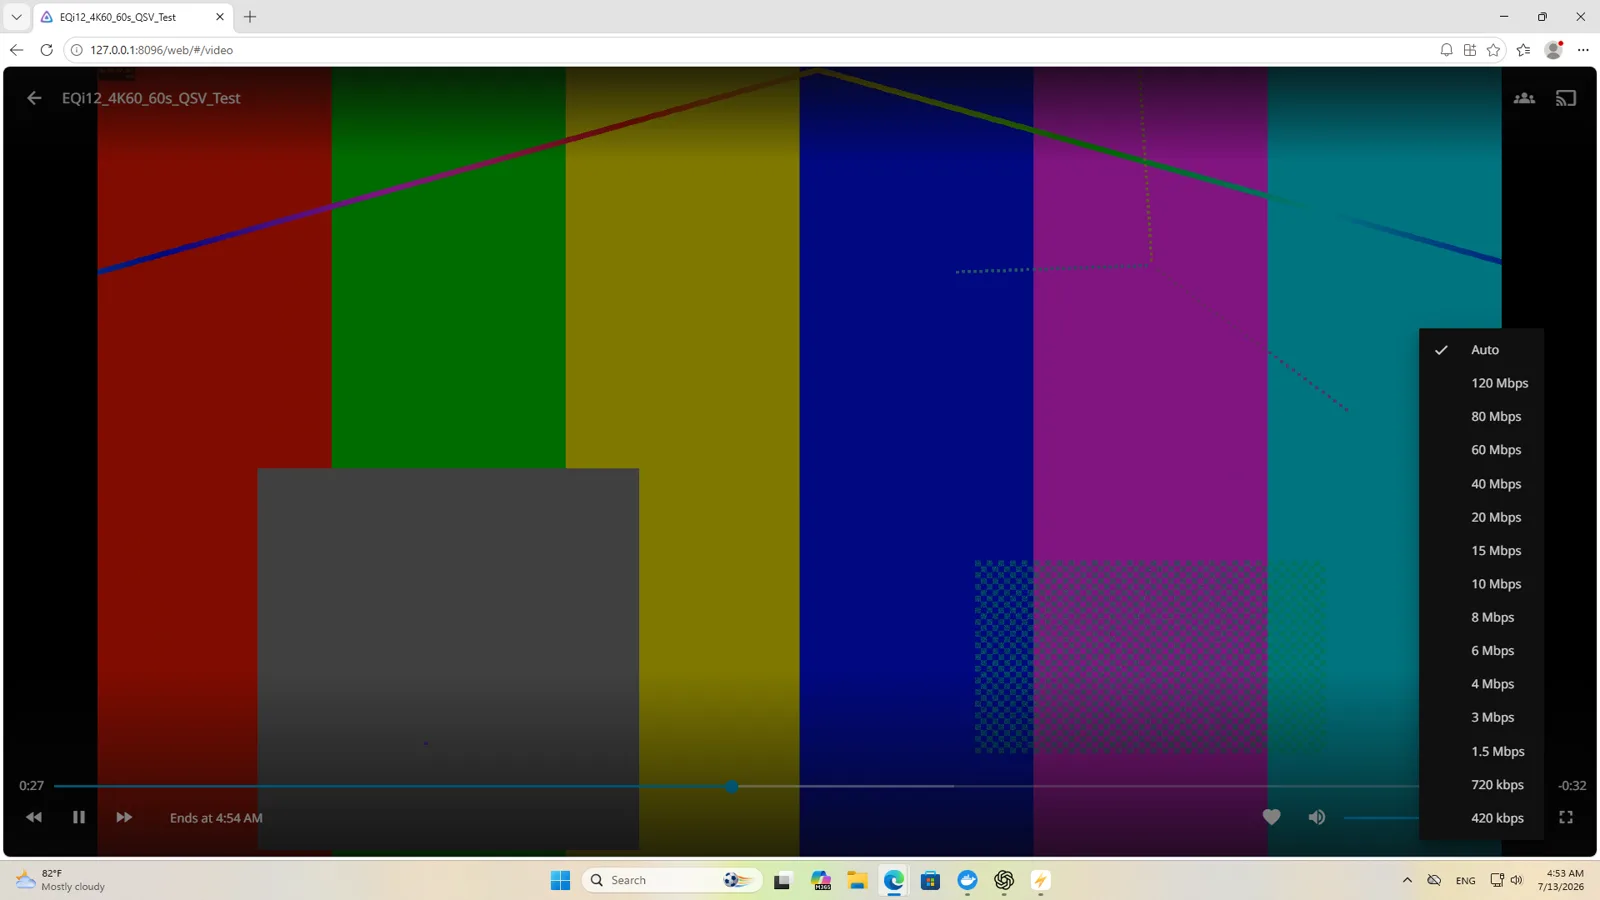Choose 8 Mbps bitrate
The height and width of the screenshot is (900, 1600).
(x=1482, y=617)
